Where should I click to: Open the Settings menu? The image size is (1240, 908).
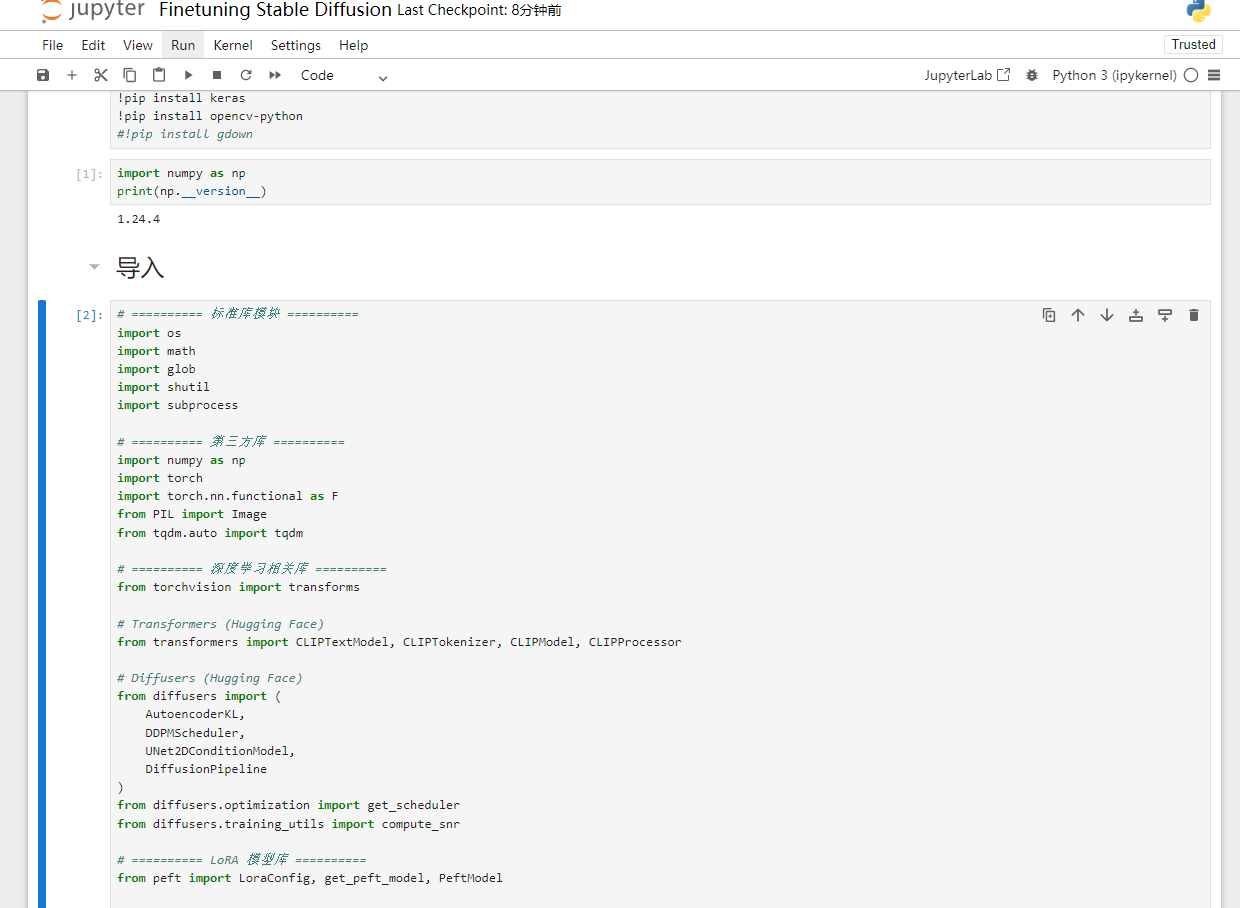pos(296,45)
